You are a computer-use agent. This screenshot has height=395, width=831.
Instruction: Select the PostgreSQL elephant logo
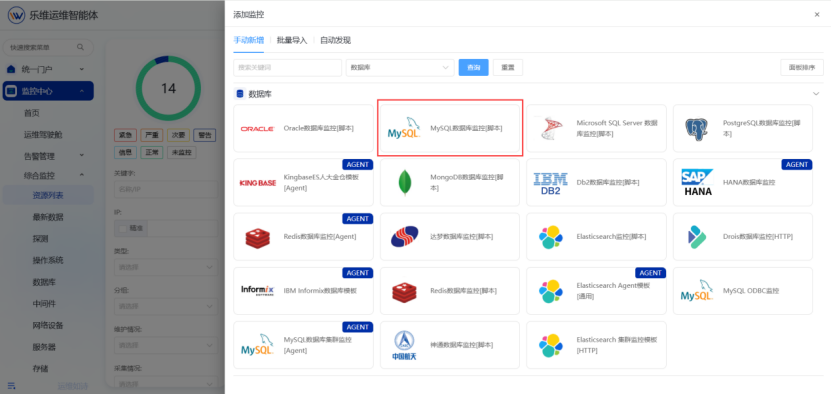click(697, 129)
